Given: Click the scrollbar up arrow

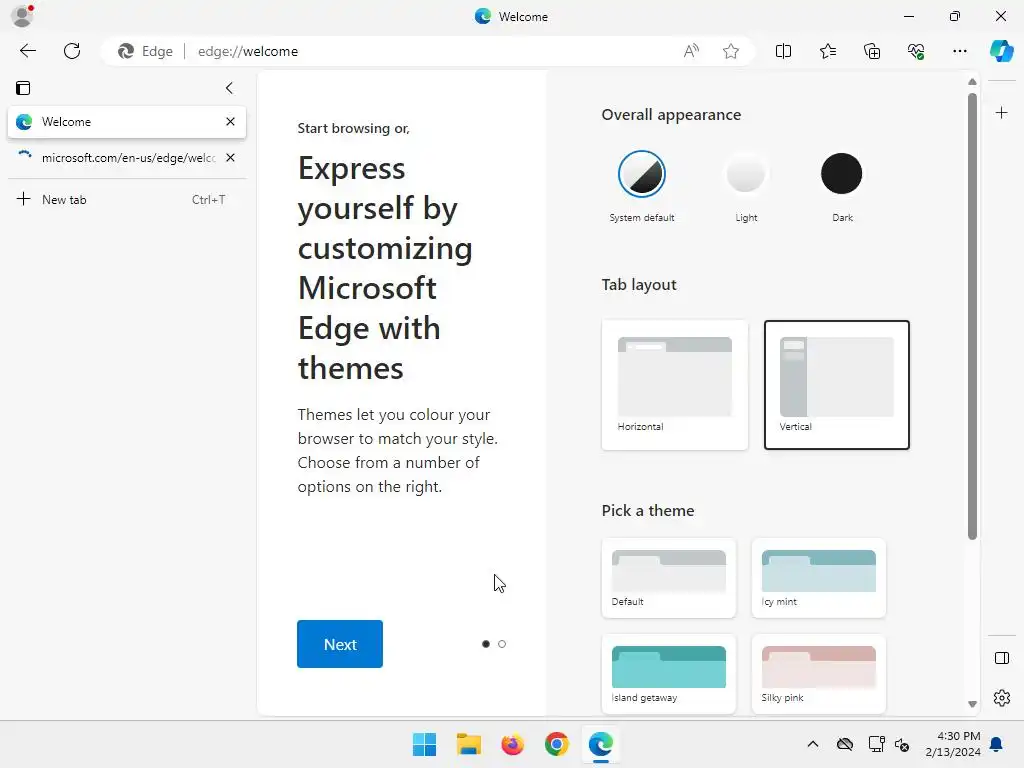Looking at the screenshot, I should (972, 82).
